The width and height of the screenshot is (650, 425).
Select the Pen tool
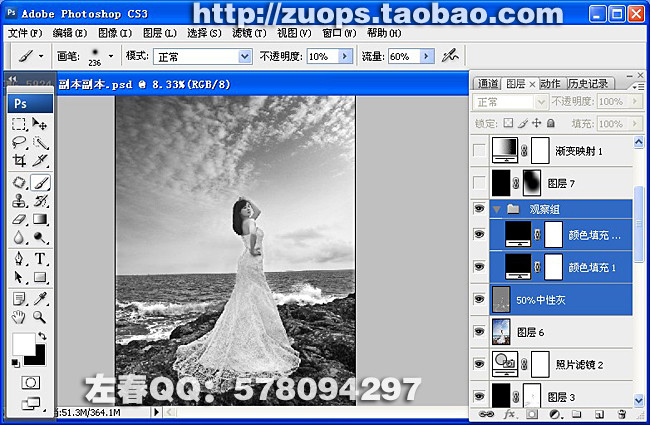pyautogui.click(x=19, y=259)
